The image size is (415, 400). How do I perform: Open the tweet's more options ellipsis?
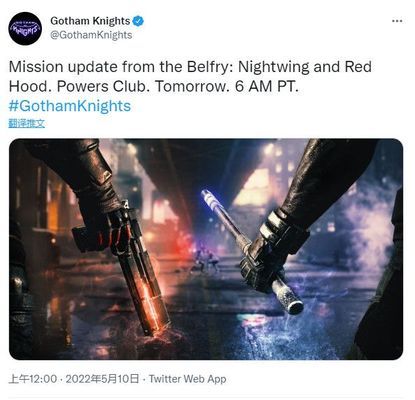click(x=397, y=21)
